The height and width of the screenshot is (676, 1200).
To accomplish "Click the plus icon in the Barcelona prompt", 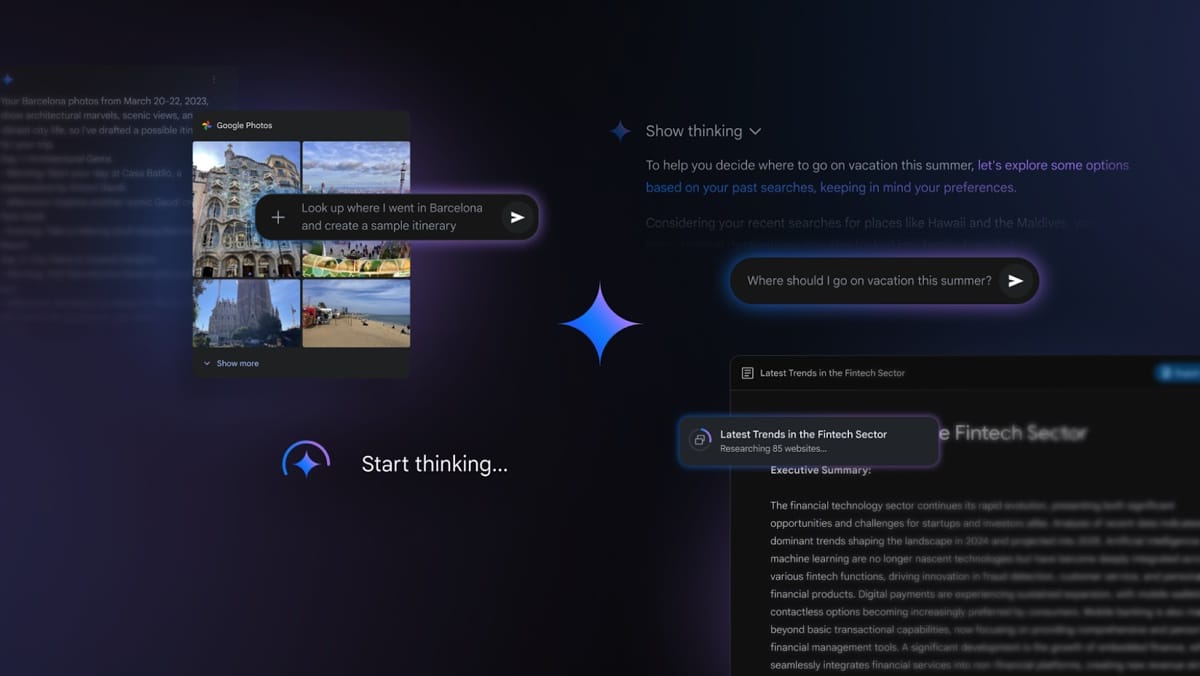I will [x=278, y=217].
